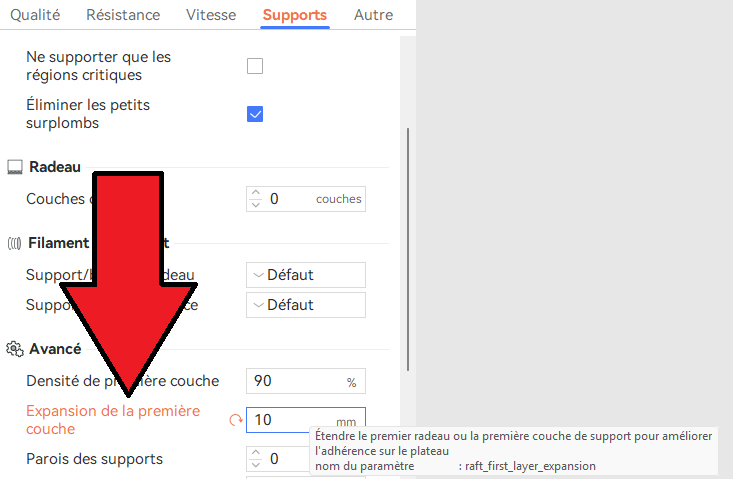Click Expansion de la première couche field

[306, 420]
